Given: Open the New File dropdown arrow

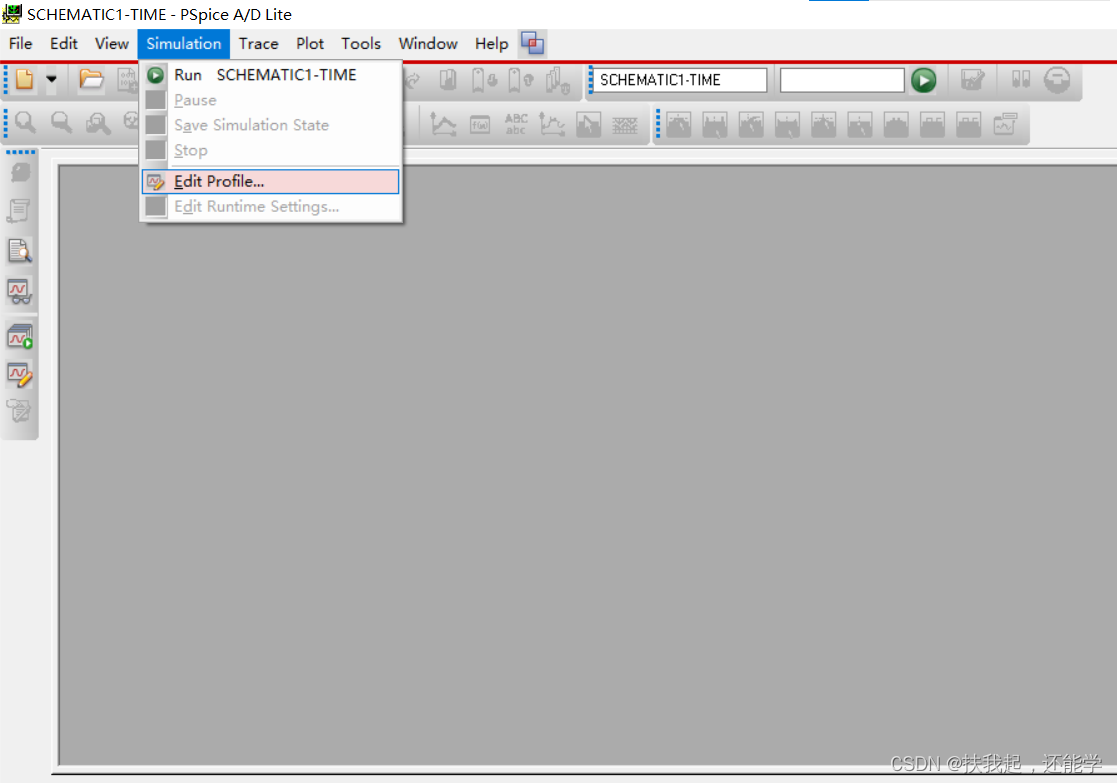Looking at the screenshot, I should point(52,79).
